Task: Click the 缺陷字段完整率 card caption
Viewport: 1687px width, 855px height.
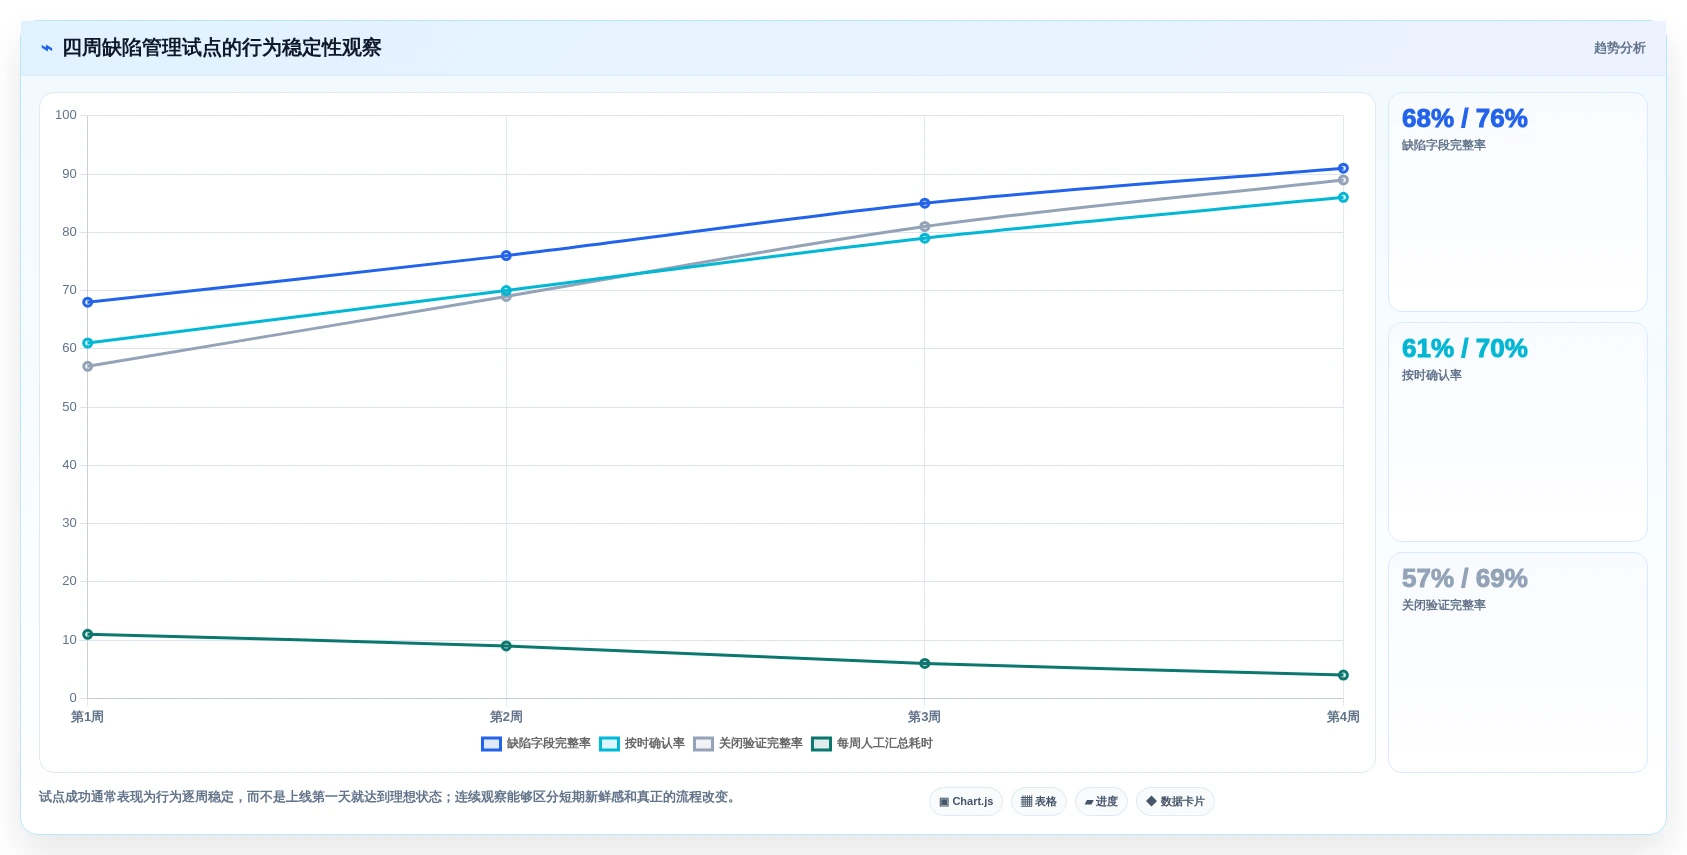Action: coord(1443,146)
